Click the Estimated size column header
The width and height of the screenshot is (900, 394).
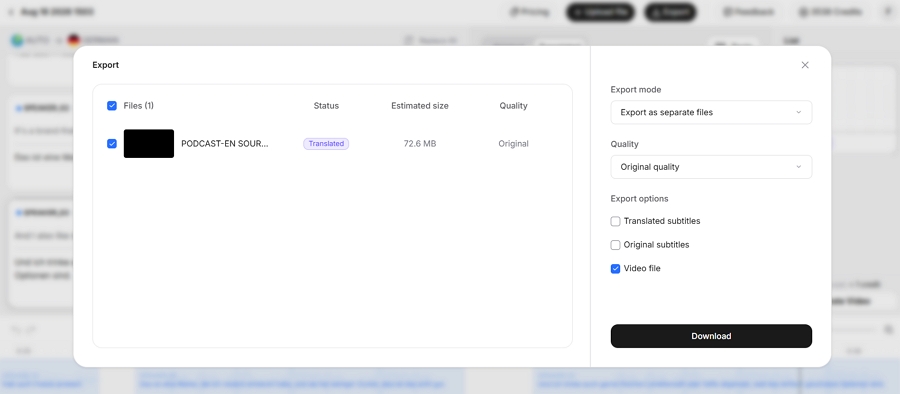420,106
